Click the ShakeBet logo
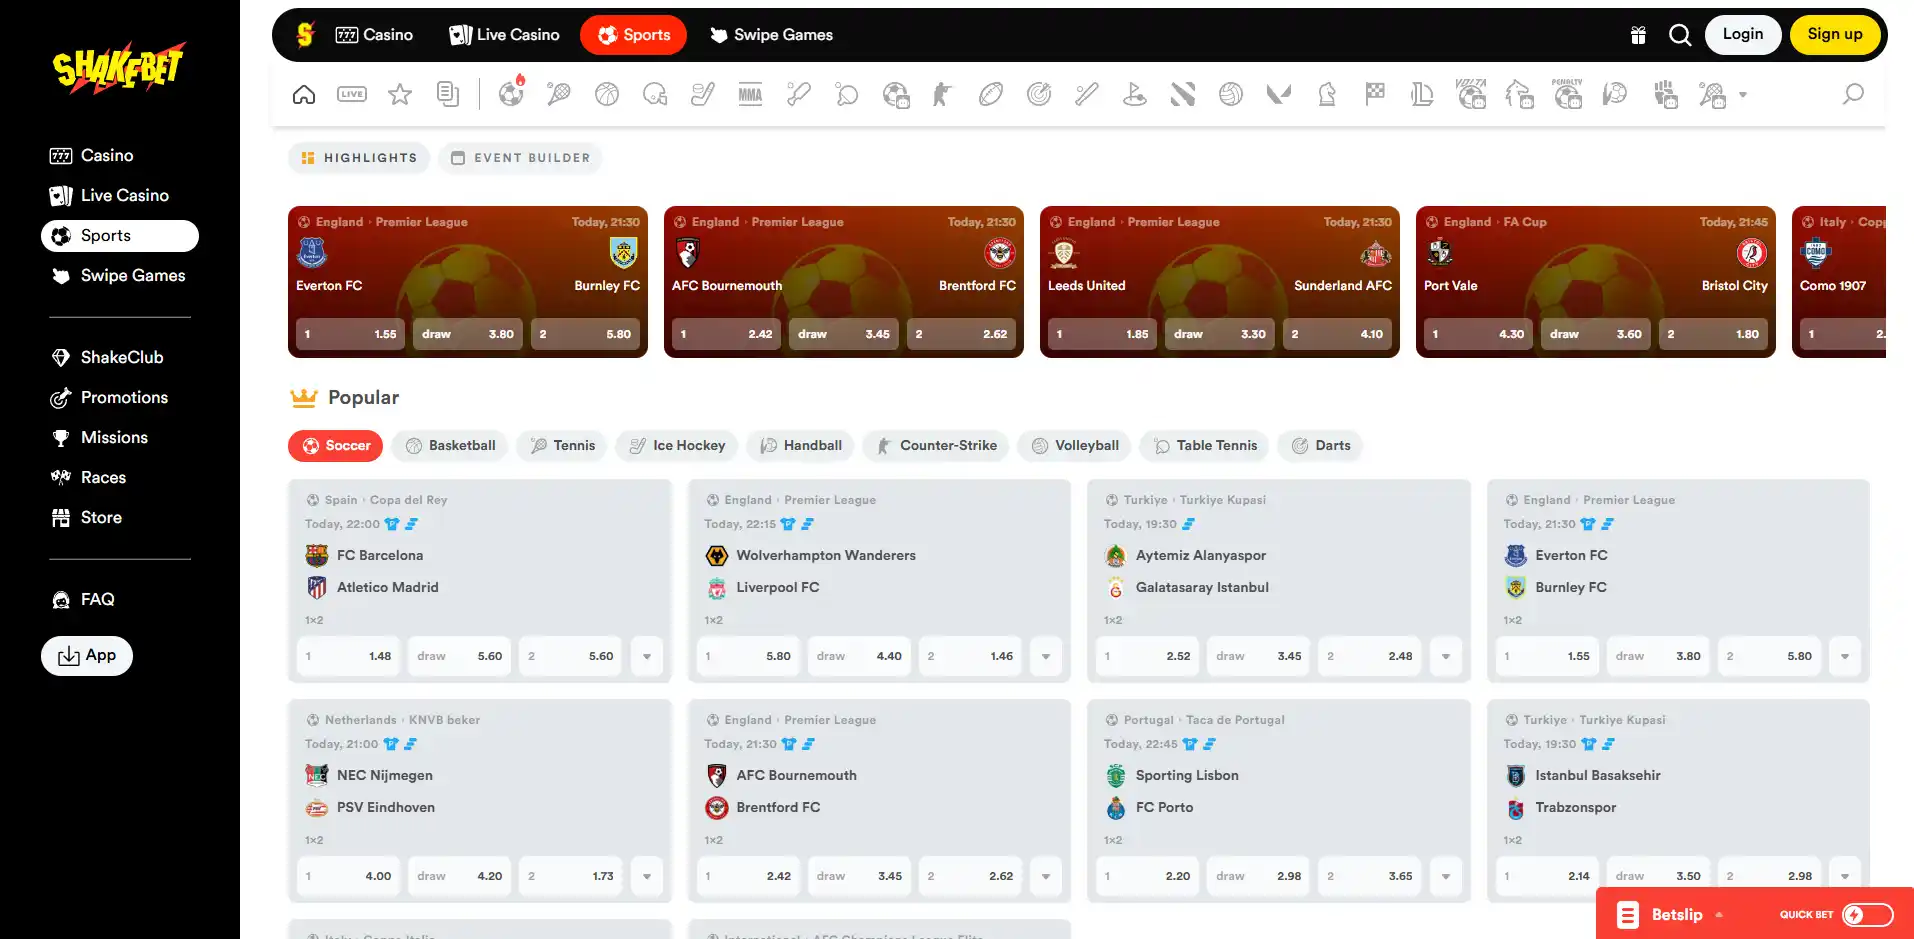The height and width of the screenshot is (939, 1914). [119, 68]
